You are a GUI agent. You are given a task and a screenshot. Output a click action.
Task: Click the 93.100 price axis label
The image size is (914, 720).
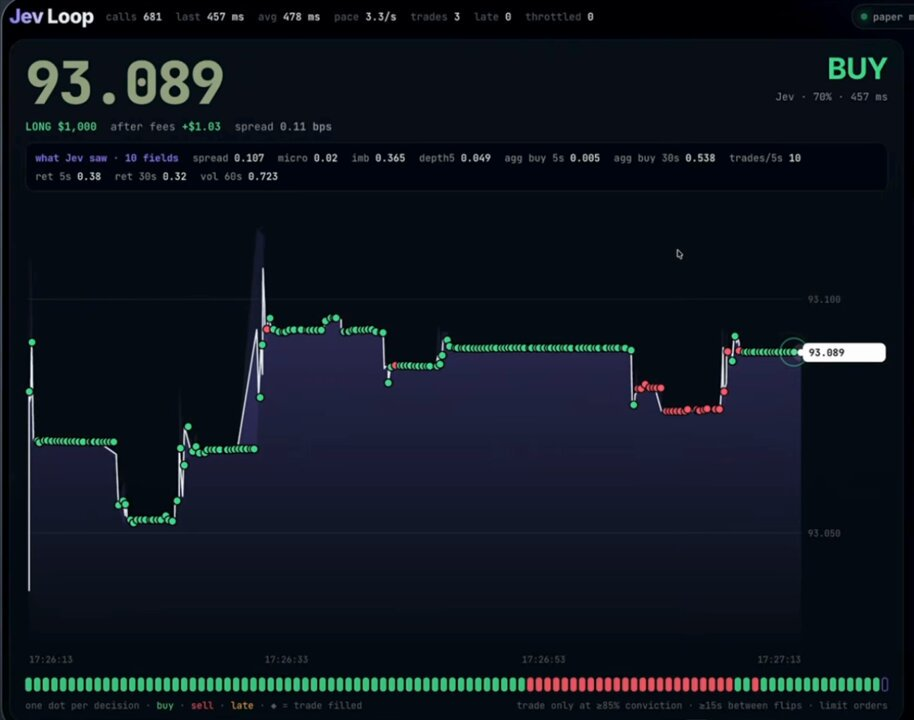click(824, 299)
